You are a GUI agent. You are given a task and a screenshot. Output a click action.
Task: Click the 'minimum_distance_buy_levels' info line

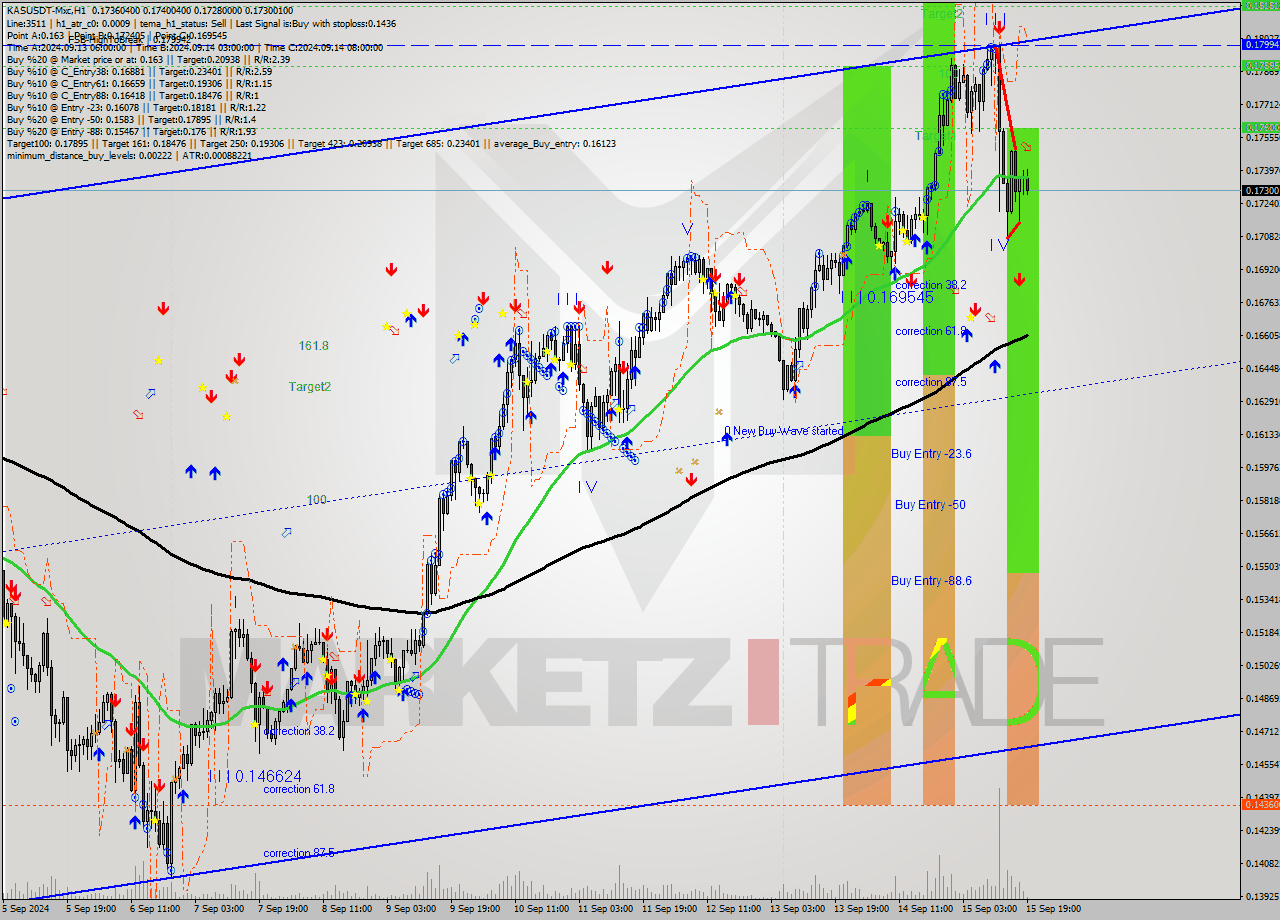[128, 155]
